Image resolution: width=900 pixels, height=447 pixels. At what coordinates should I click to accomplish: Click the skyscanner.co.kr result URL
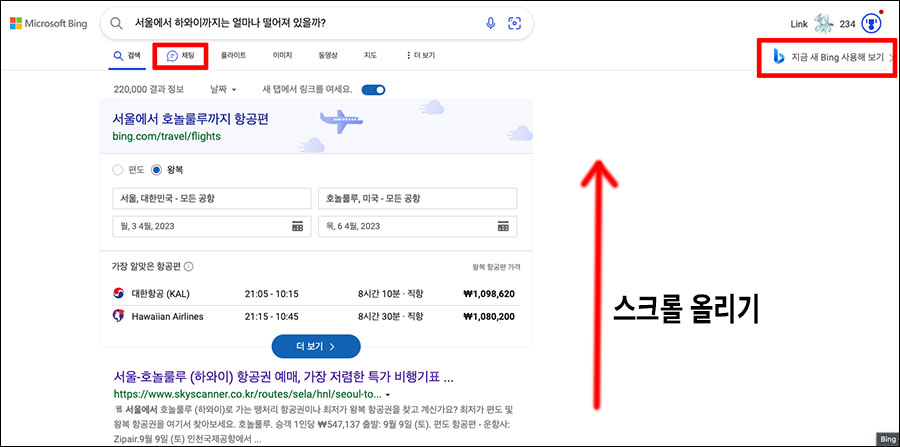(x=248, y=395)
